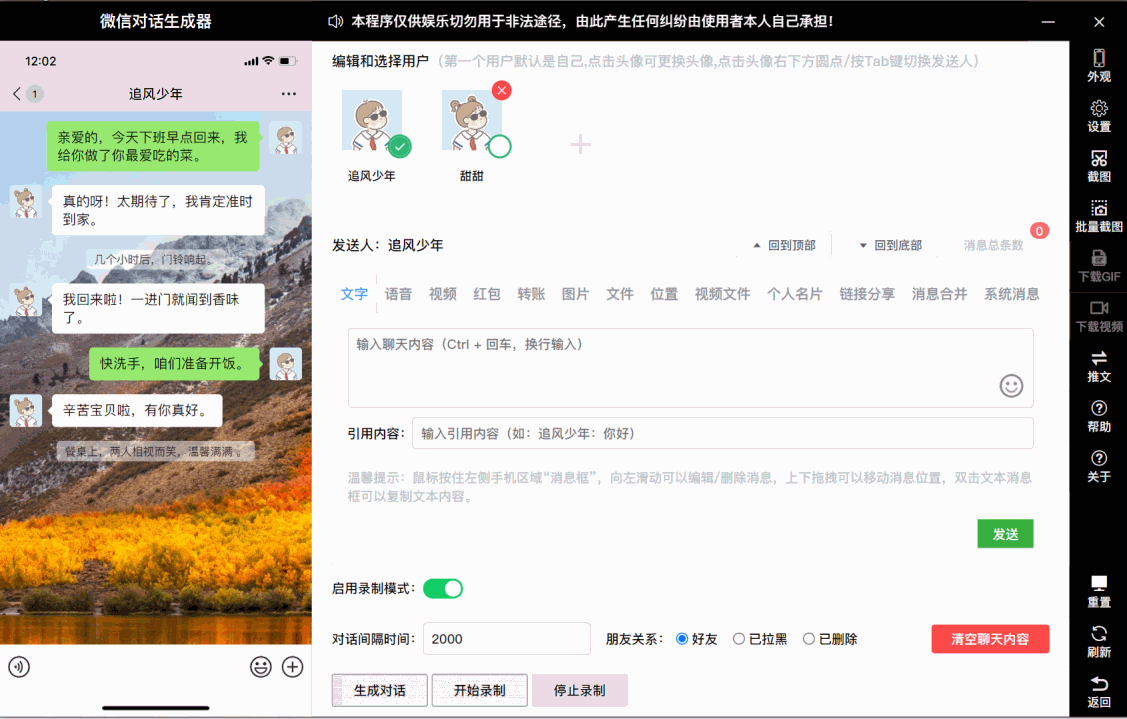Select the 好友 radio button
Screen dimensions: 1127x719
click(682, 639)
